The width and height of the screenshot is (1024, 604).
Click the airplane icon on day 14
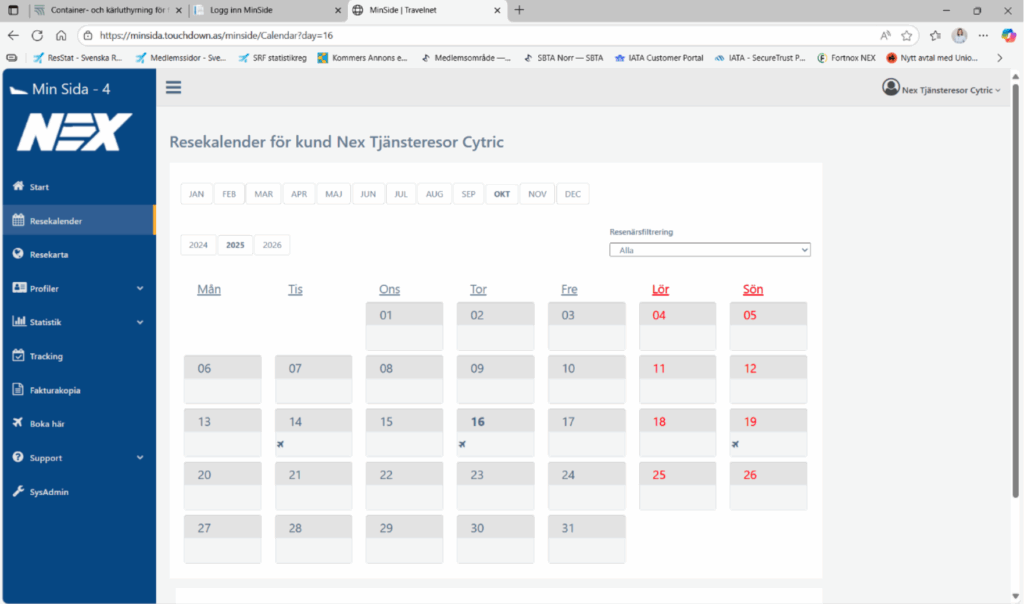coord(281,444)
